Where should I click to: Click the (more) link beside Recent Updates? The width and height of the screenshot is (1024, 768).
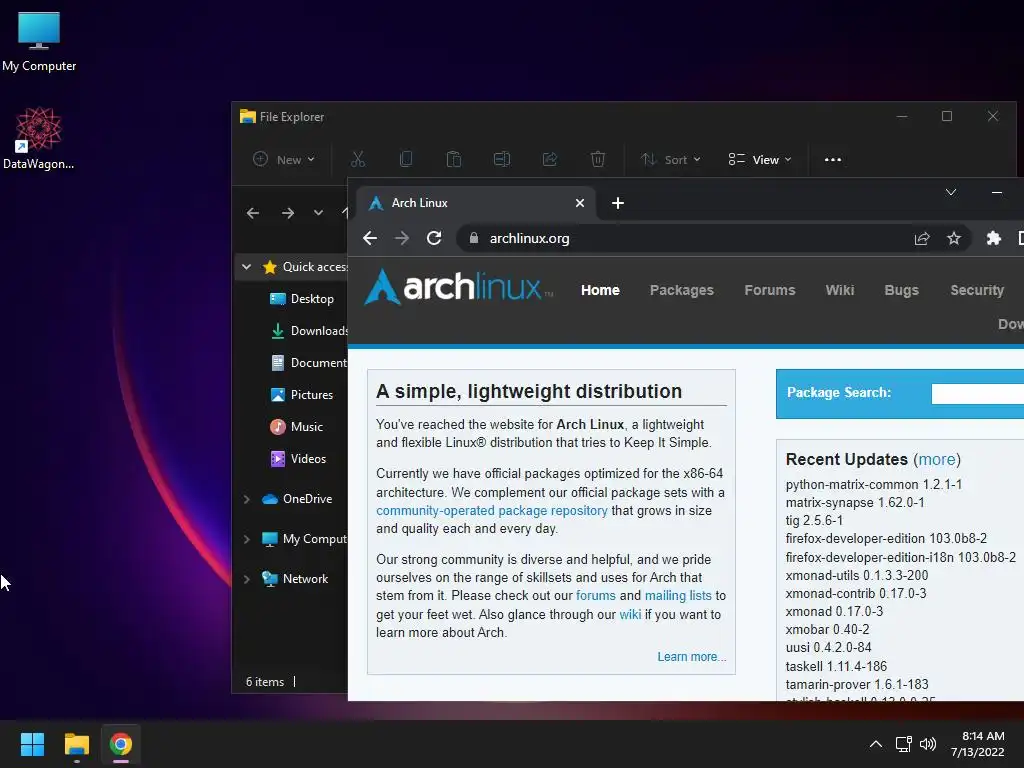[x=937, y=459]
